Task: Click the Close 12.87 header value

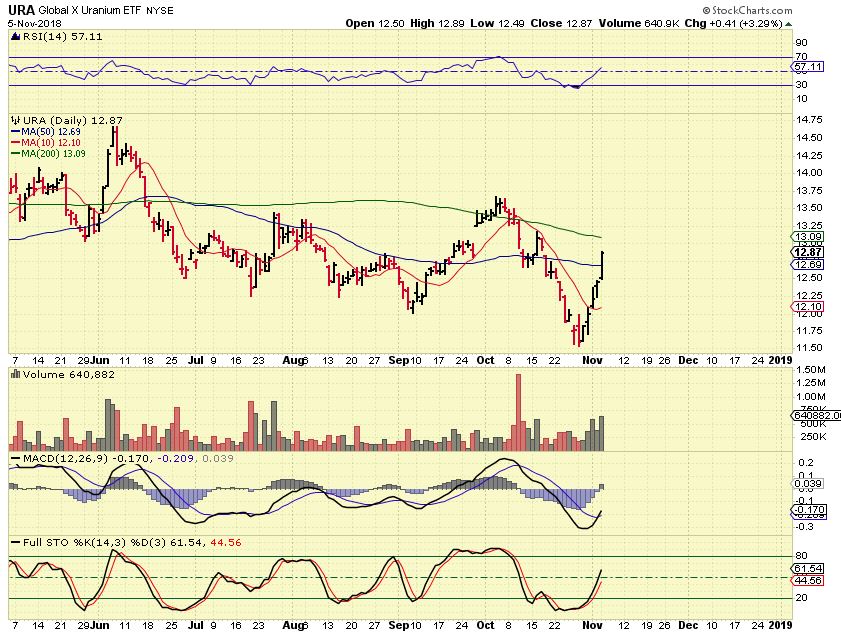Action: click(562, 23)
